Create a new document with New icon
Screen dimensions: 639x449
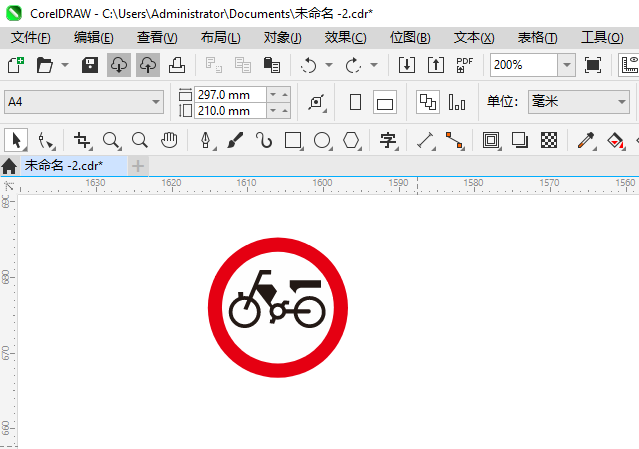[15, 65]
